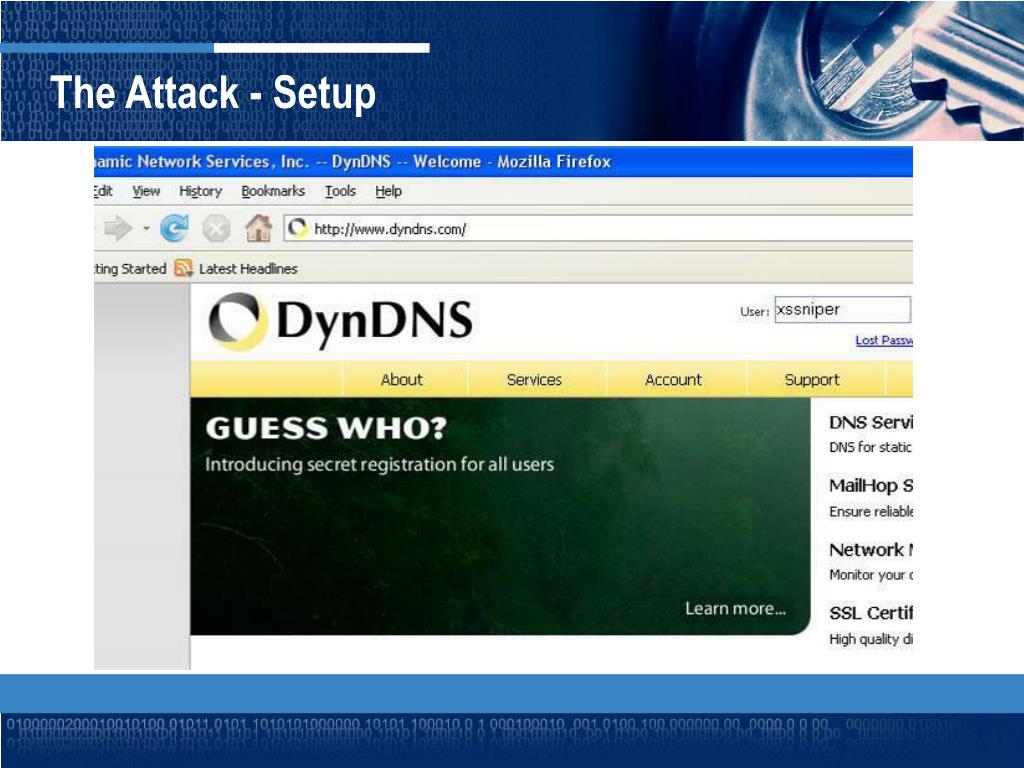1024x768 pixels.
Task: Open the MailHop heading link
Action: tap(871, 486)
